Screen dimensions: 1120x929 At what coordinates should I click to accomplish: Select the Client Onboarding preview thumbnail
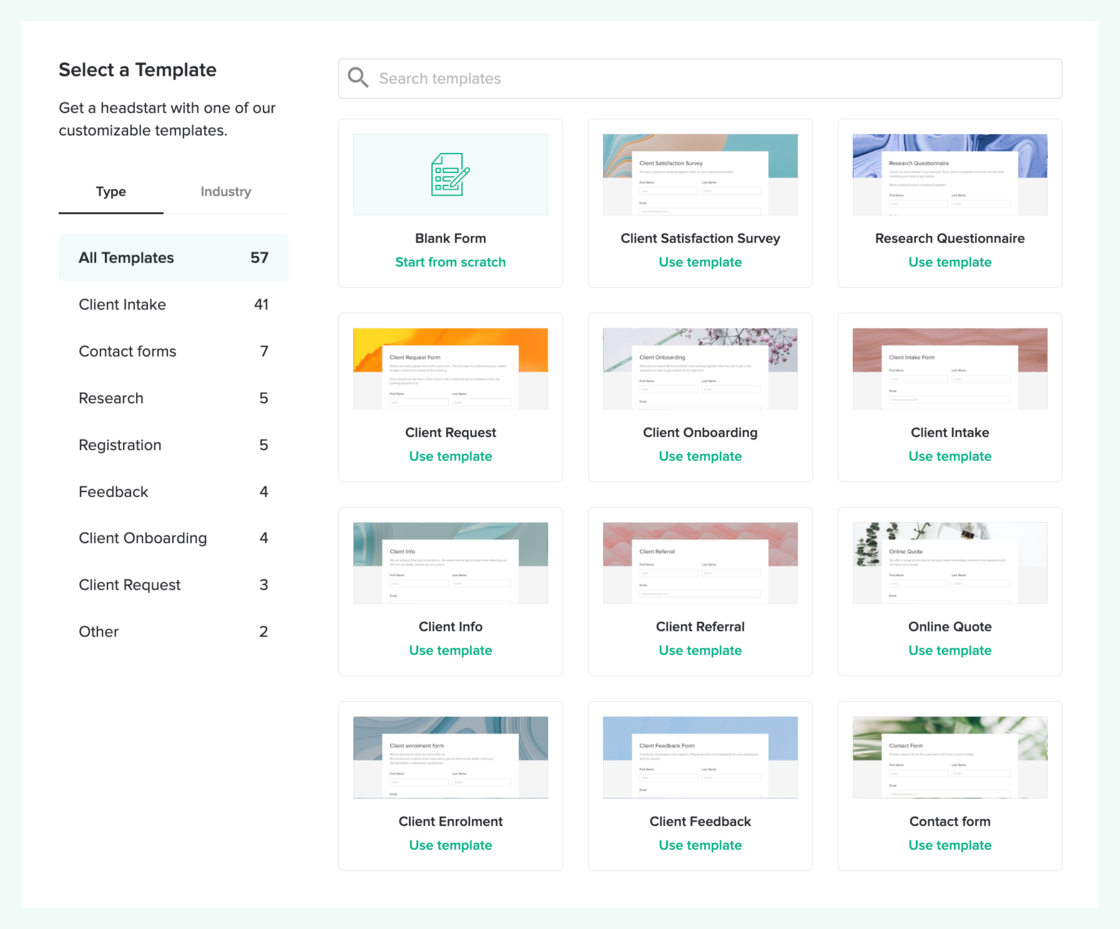700,369
